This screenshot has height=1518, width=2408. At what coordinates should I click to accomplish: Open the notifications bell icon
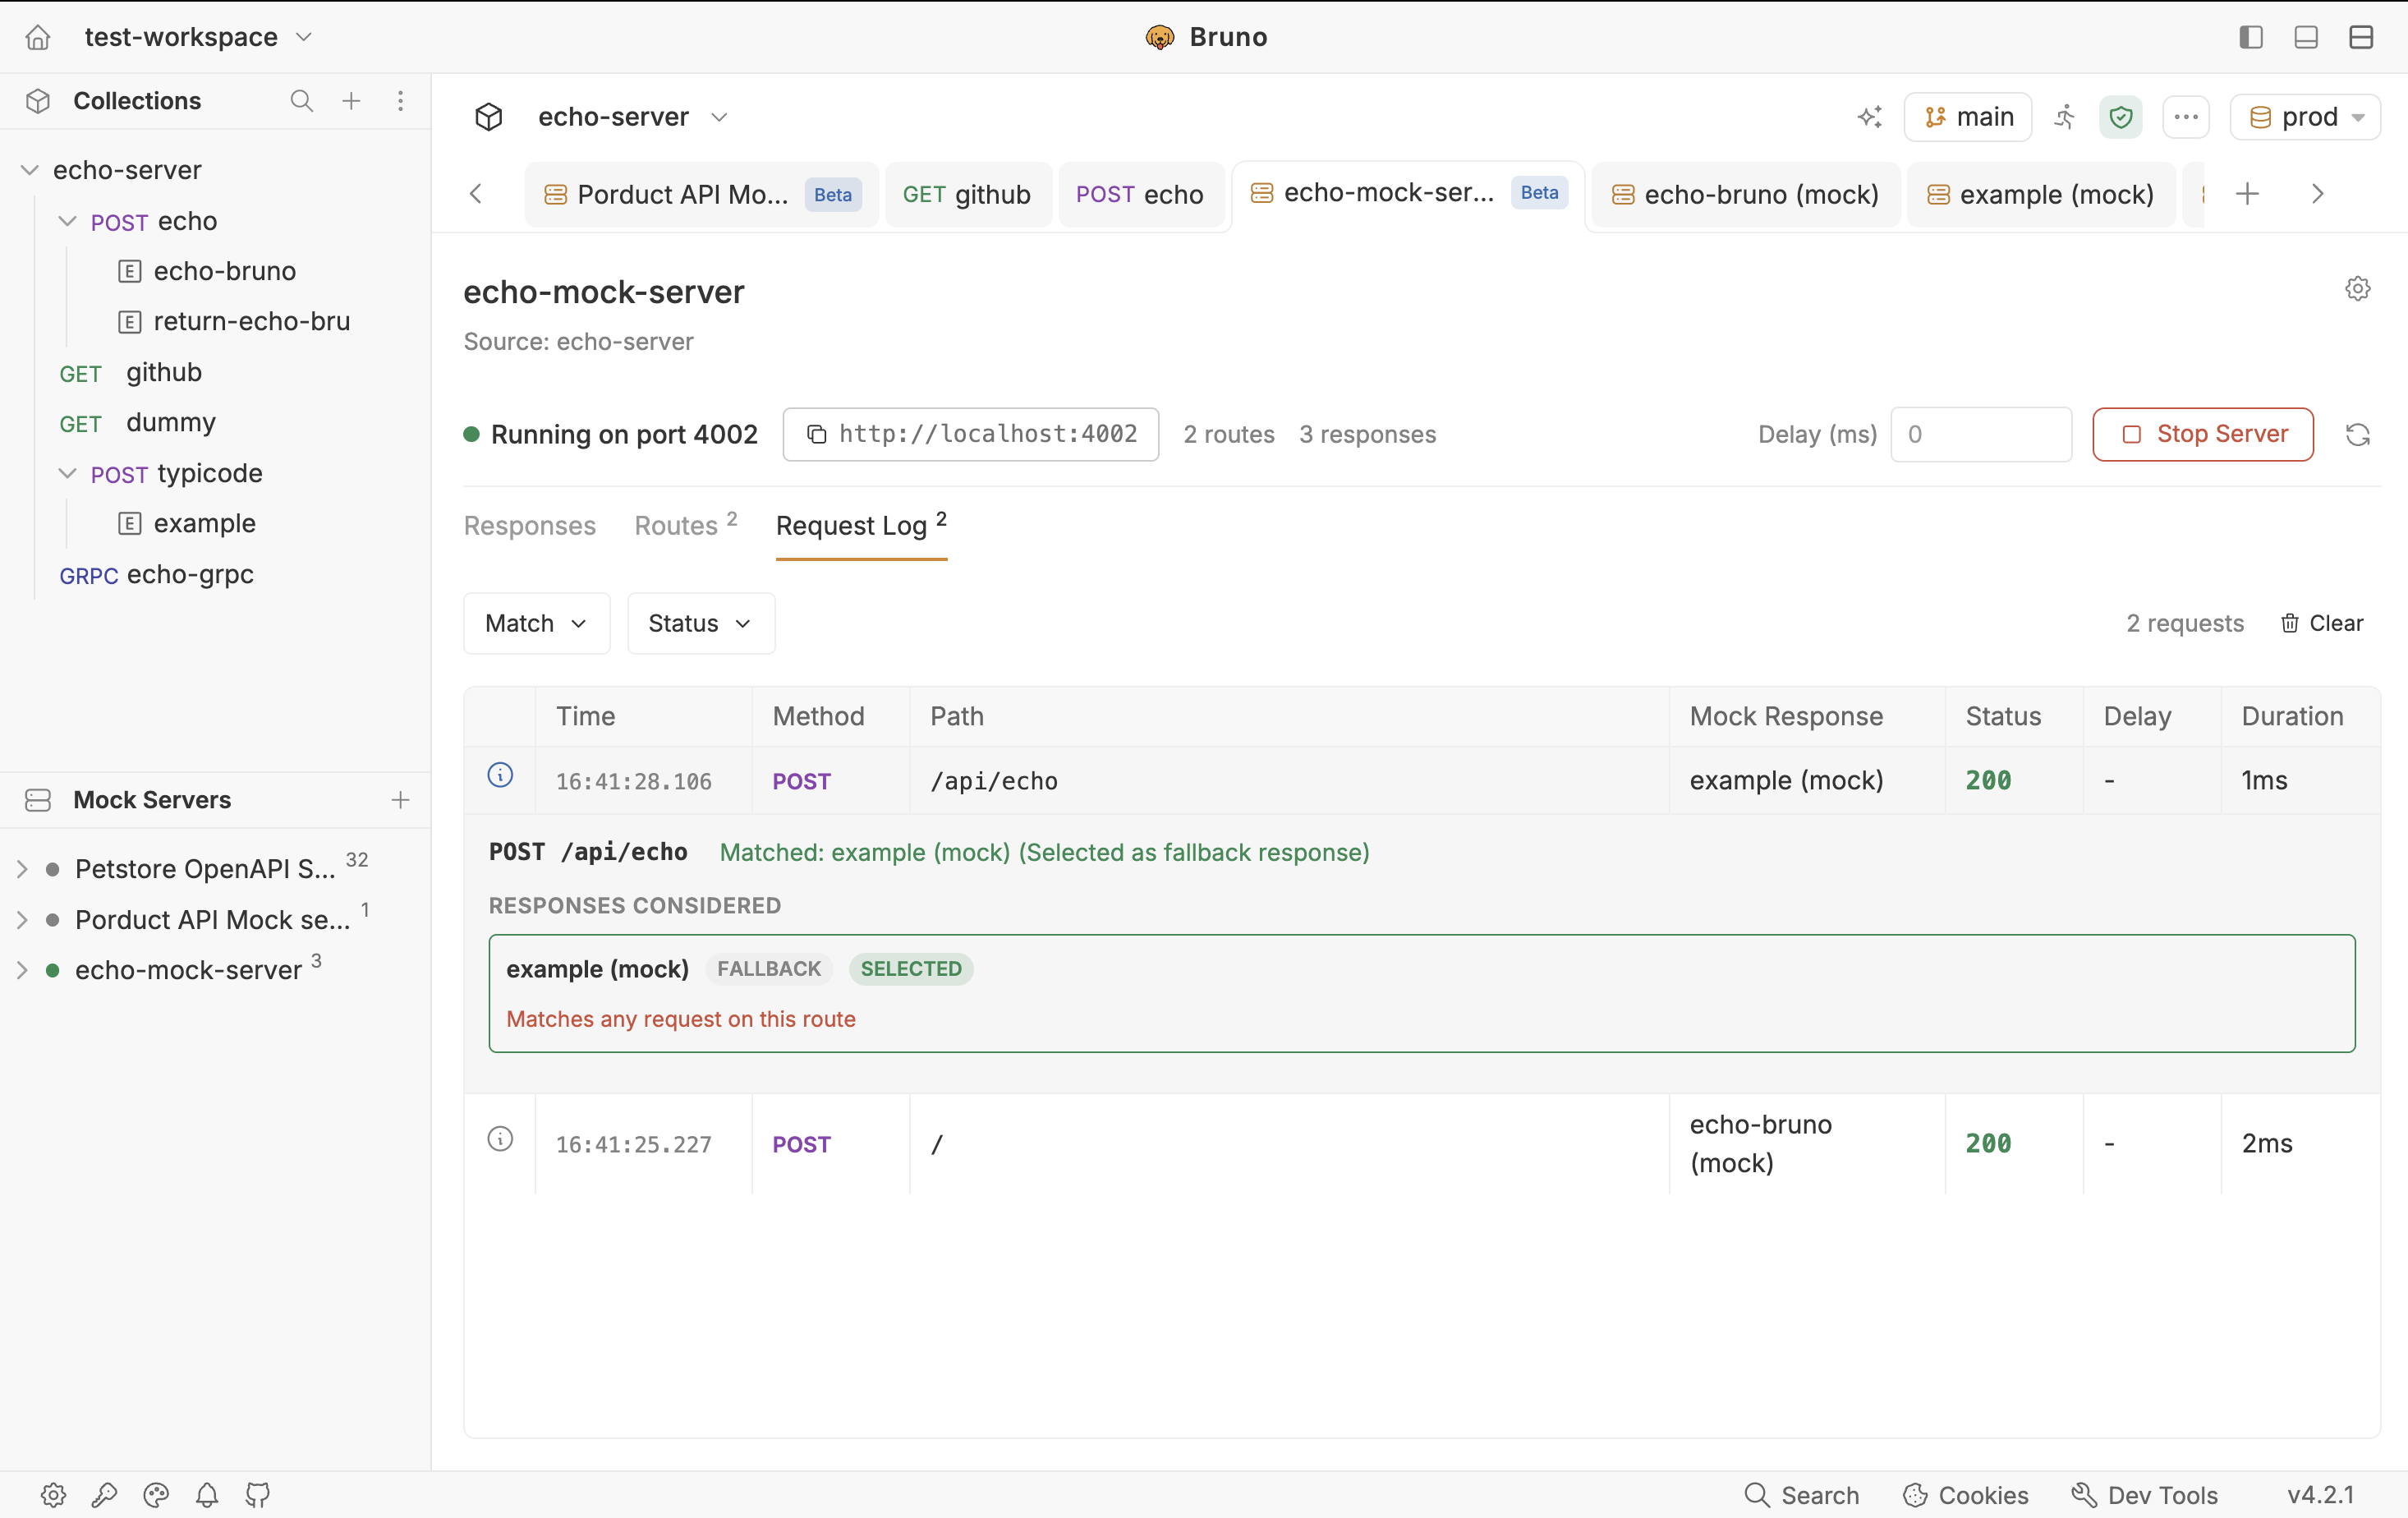(x=207, y=1494)
